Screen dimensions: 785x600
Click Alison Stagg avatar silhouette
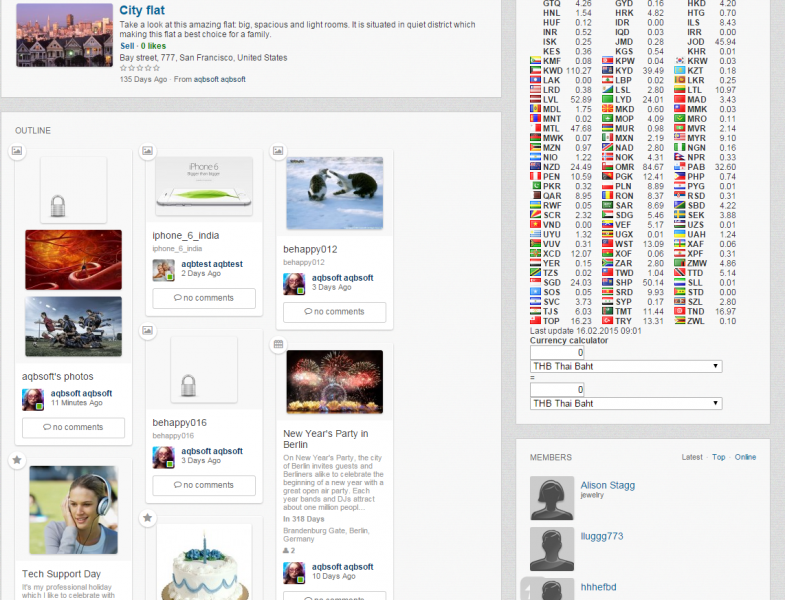(x=552, y=498)
